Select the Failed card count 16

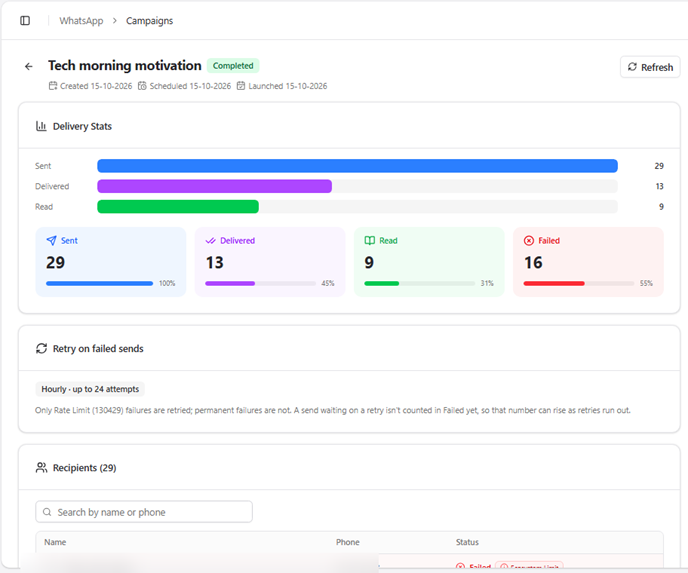(x=533, y=262)
